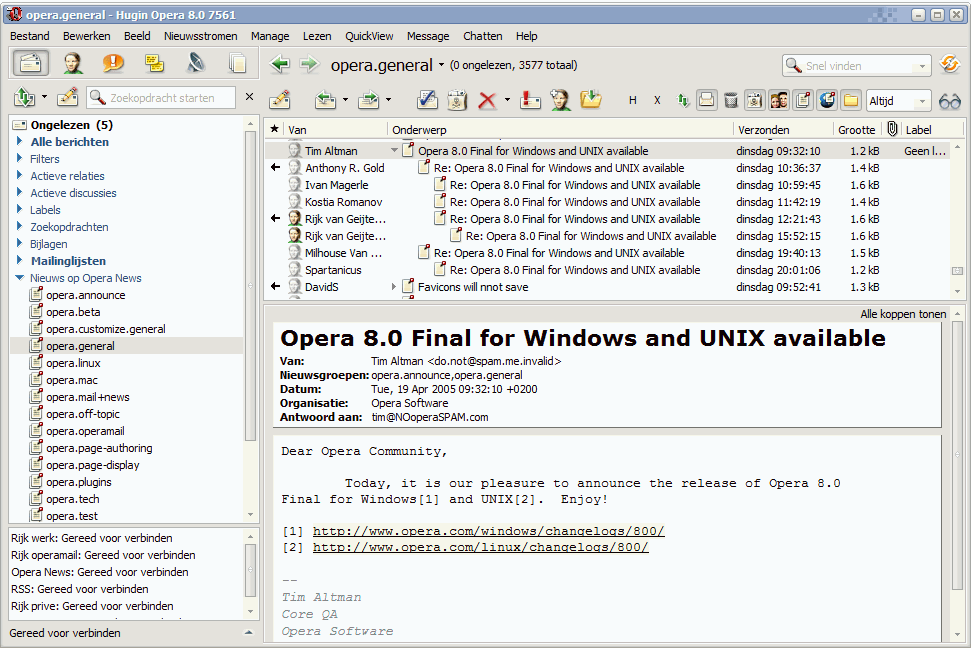
Task: Select the opera.linux newsgroup
Action: [x=73, y=363]
